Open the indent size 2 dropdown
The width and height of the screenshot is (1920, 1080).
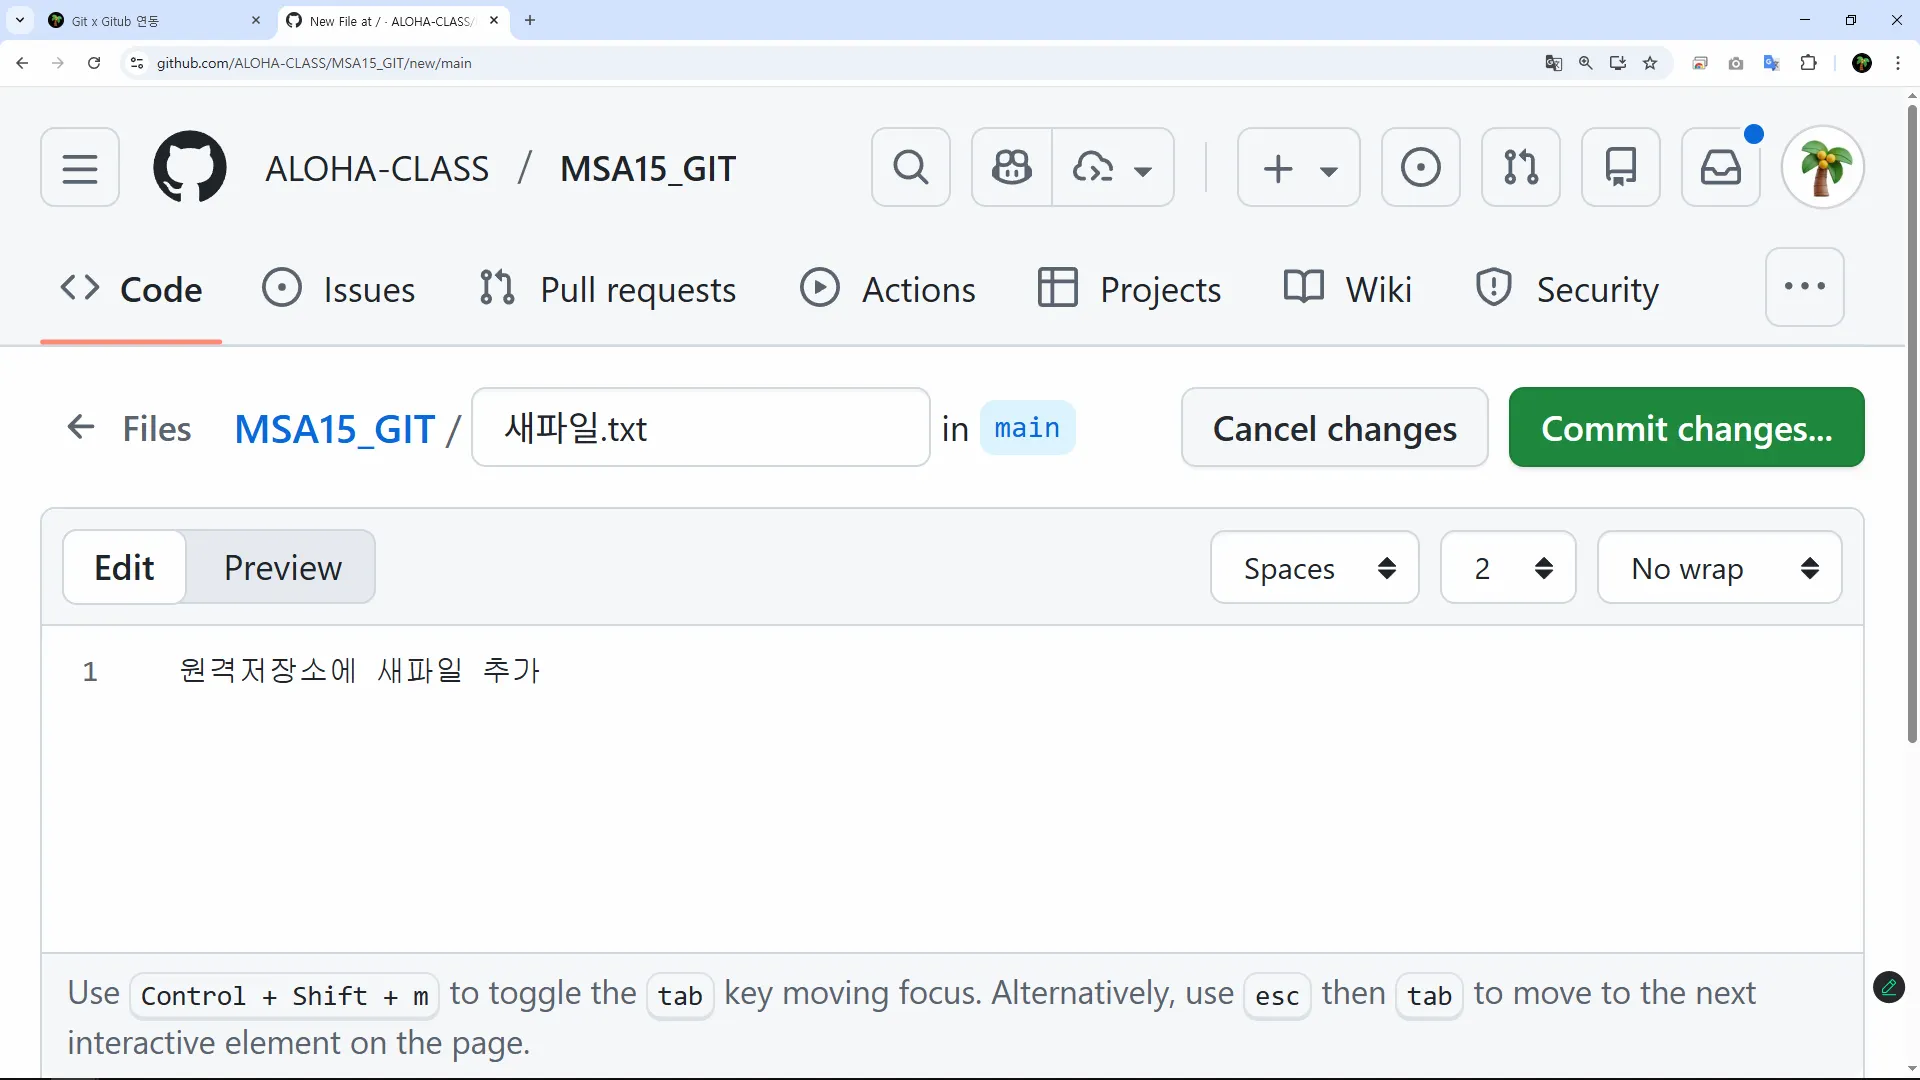1508,568
